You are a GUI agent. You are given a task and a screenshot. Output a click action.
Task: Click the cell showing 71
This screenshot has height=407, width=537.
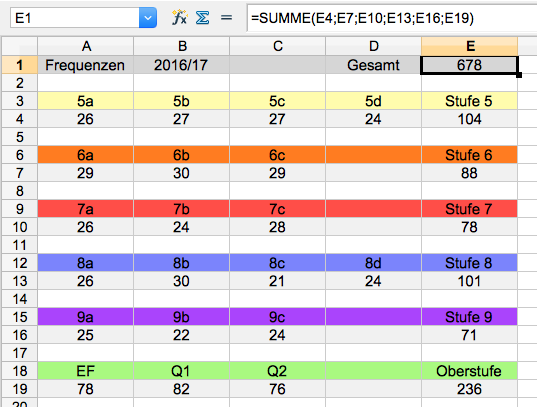coord(469,335)
